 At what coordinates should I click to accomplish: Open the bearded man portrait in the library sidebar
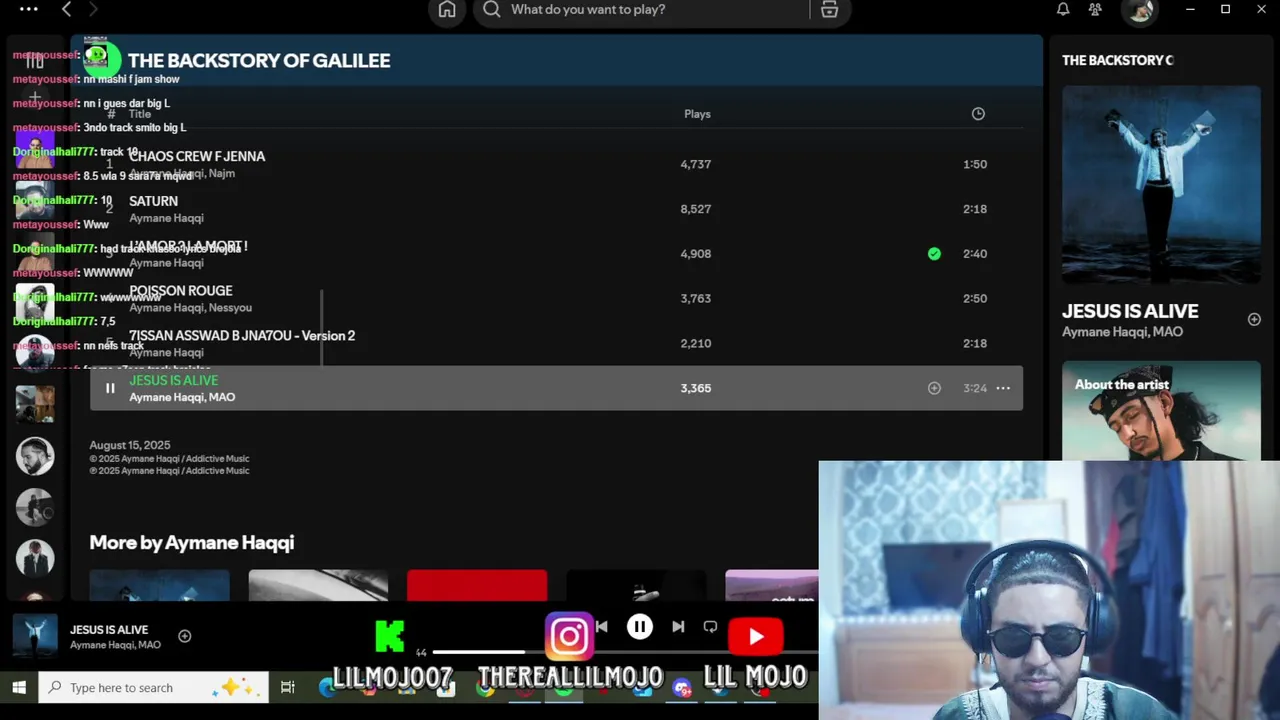point(35,456)
